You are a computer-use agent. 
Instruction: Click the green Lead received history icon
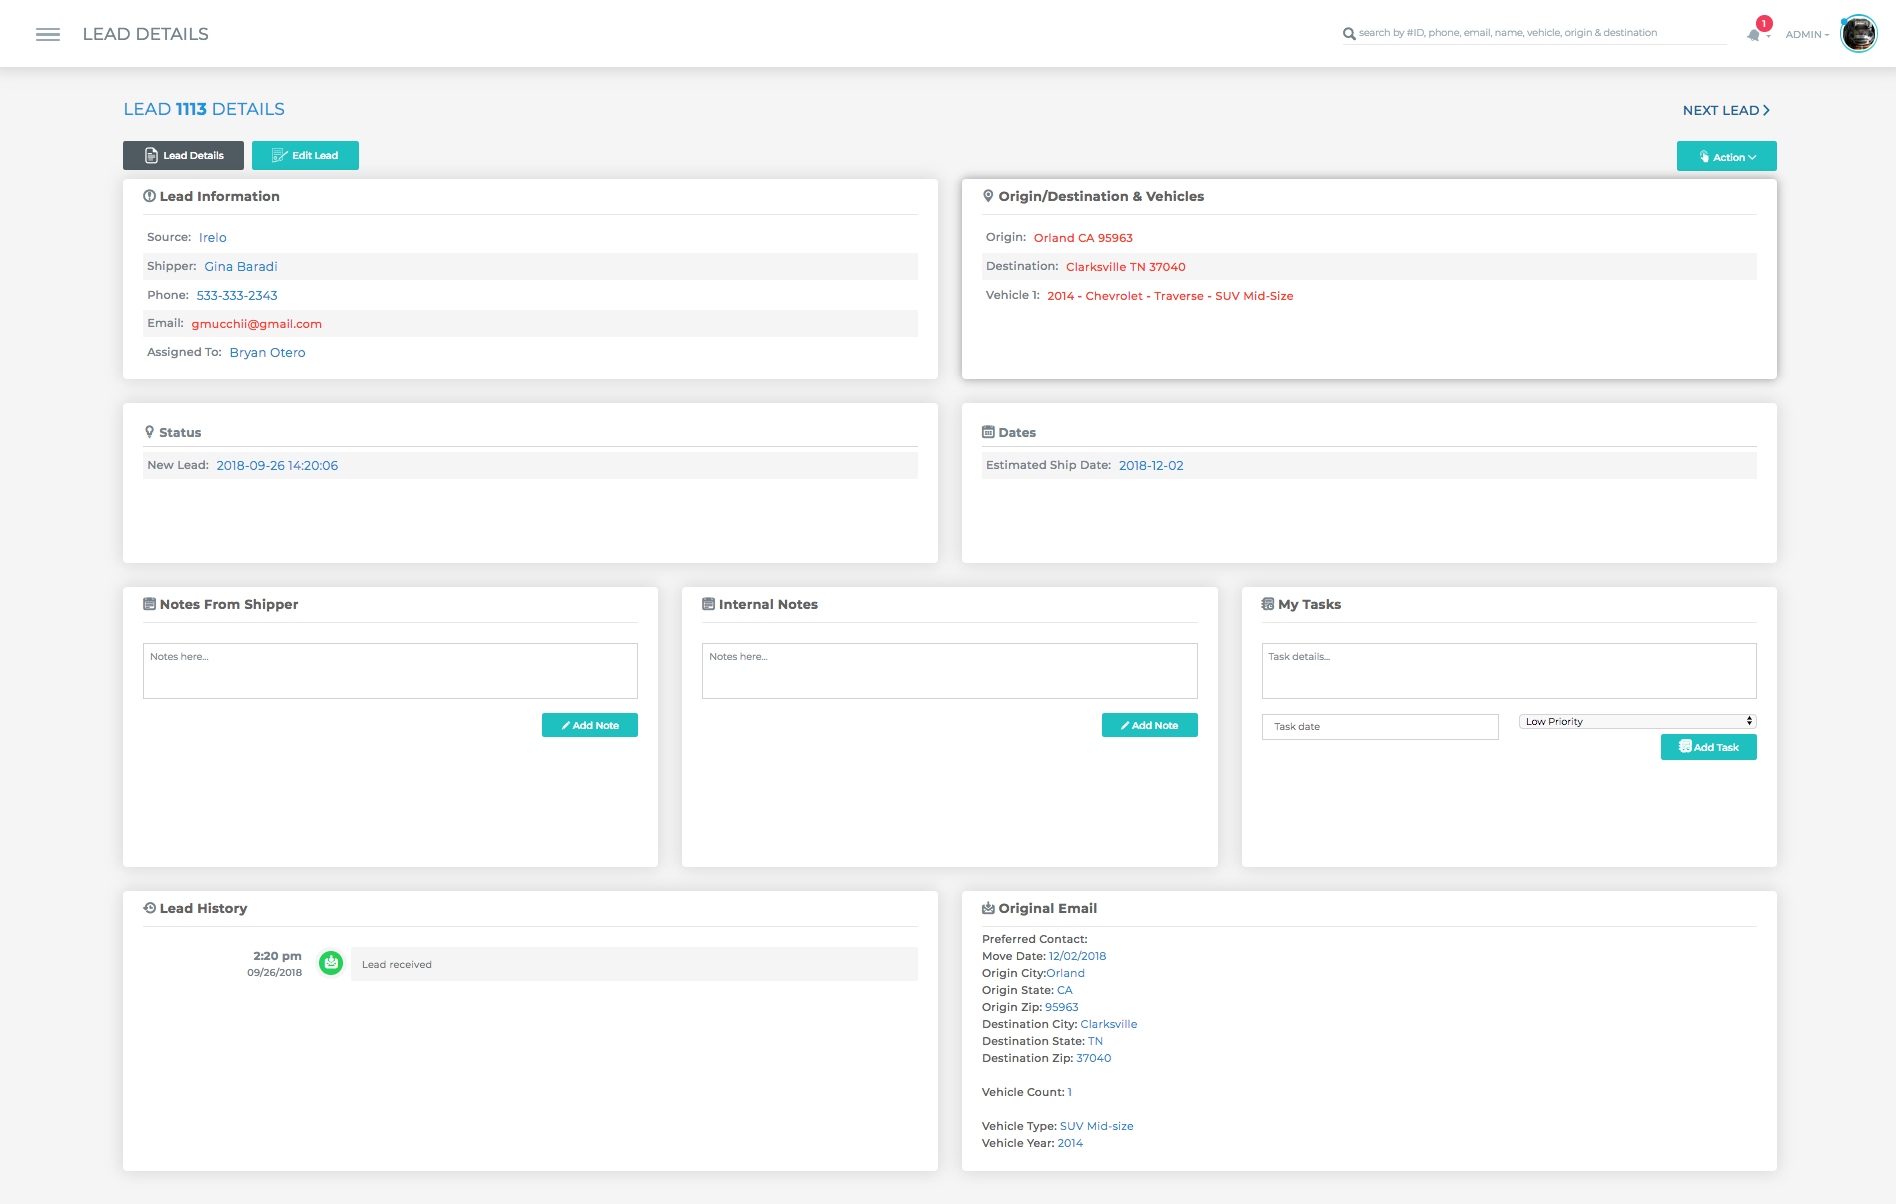click(x=331, y=963)
